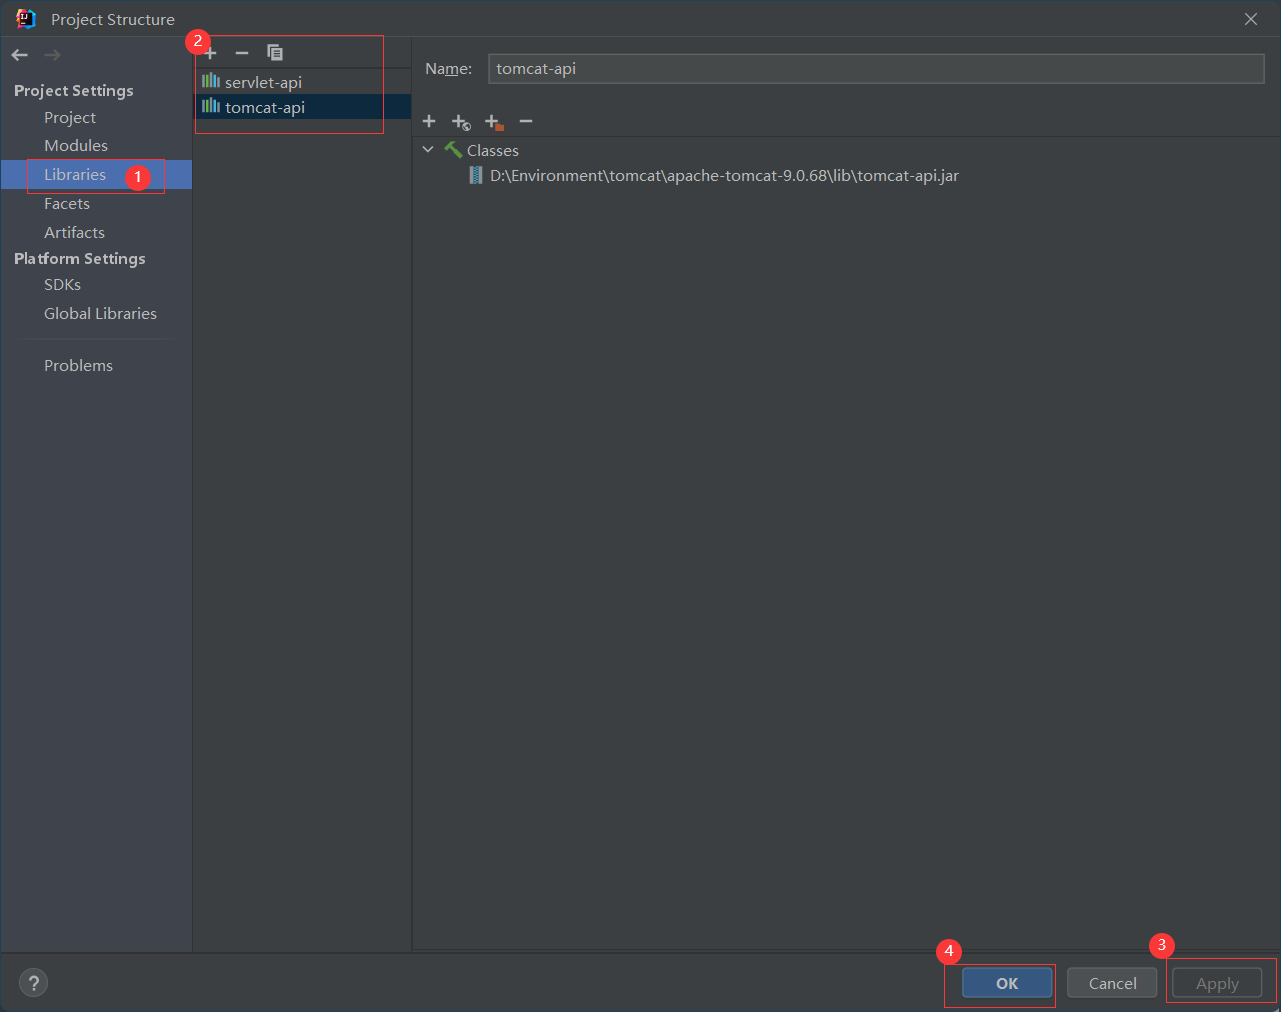The height and width of the screenshot is (1012, 1281).
Task: Add a new project library
Action: [x=210, y=53]
